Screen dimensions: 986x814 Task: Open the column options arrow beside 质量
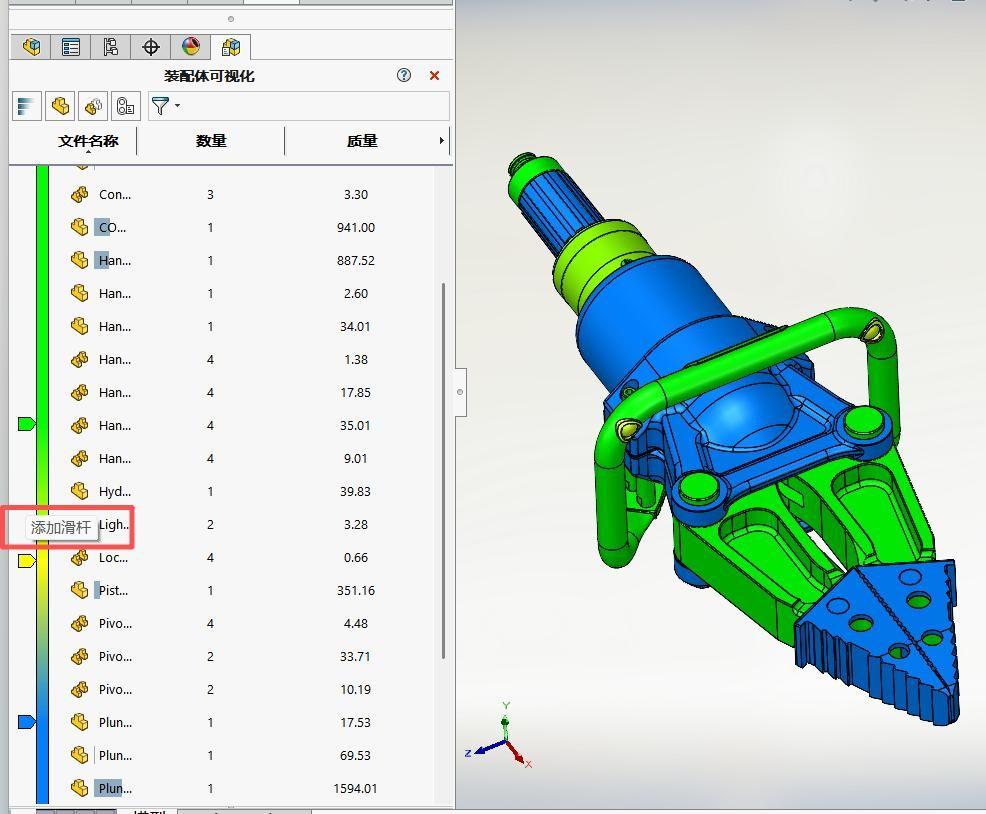point(441,141)
